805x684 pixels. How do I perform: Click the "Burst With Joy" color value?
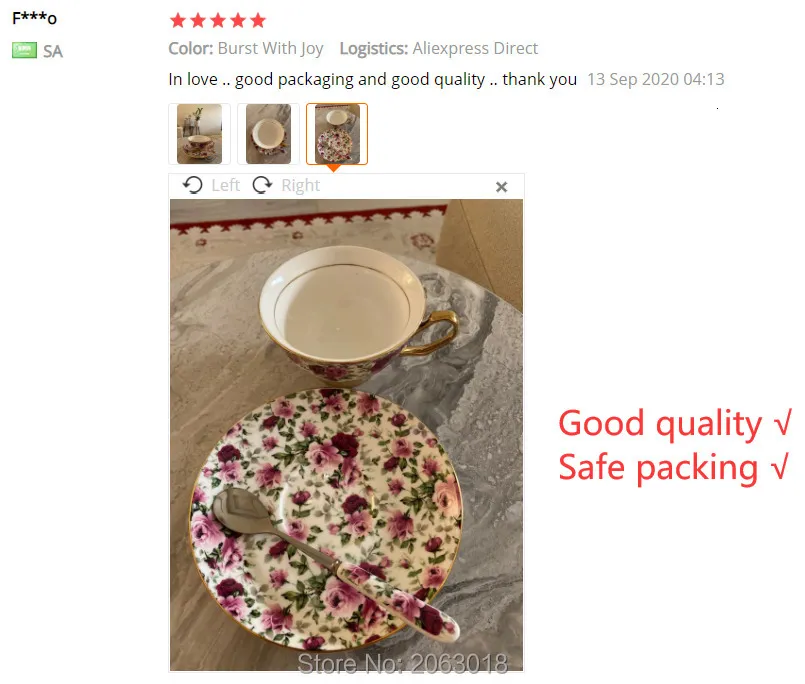271,48
